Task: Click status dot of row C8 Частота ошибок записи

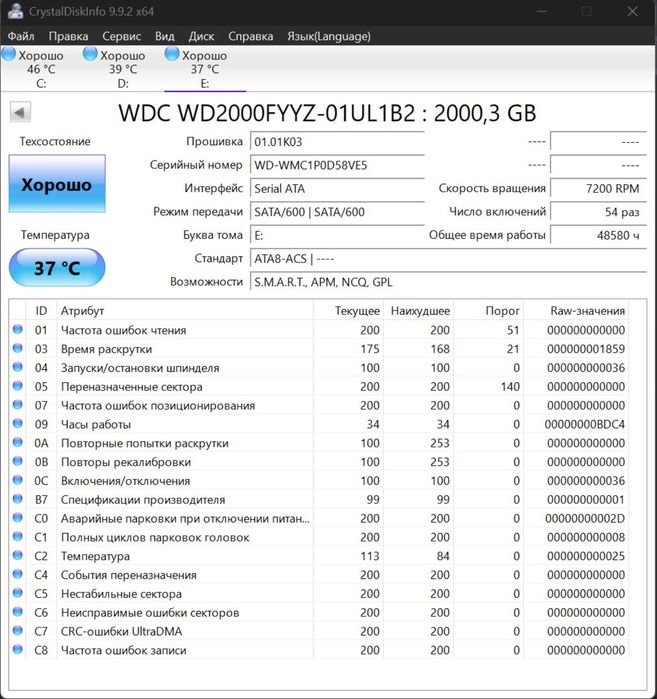Action: tap(17, 649)
